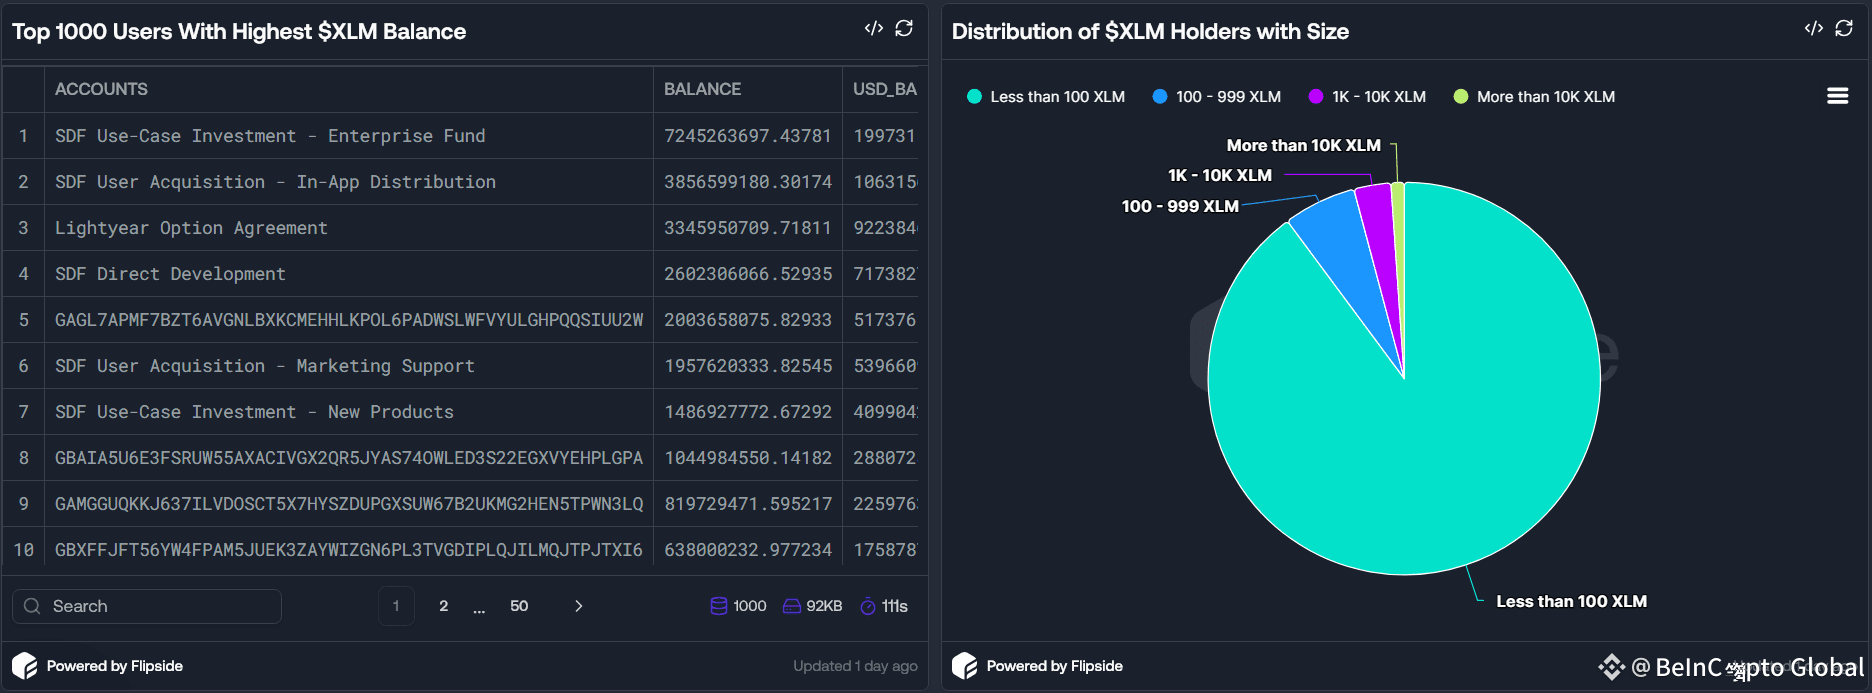1872x693 pixels.
Task: Refresh the Top 1000 Users table
Action: point(904,29)
